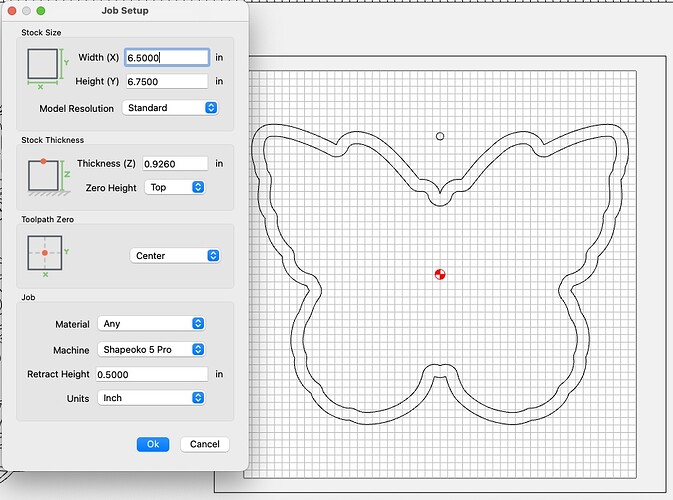Open the Zero Height dropdown
This screenshot has width=673, height=500.
(x=175, y=187)
